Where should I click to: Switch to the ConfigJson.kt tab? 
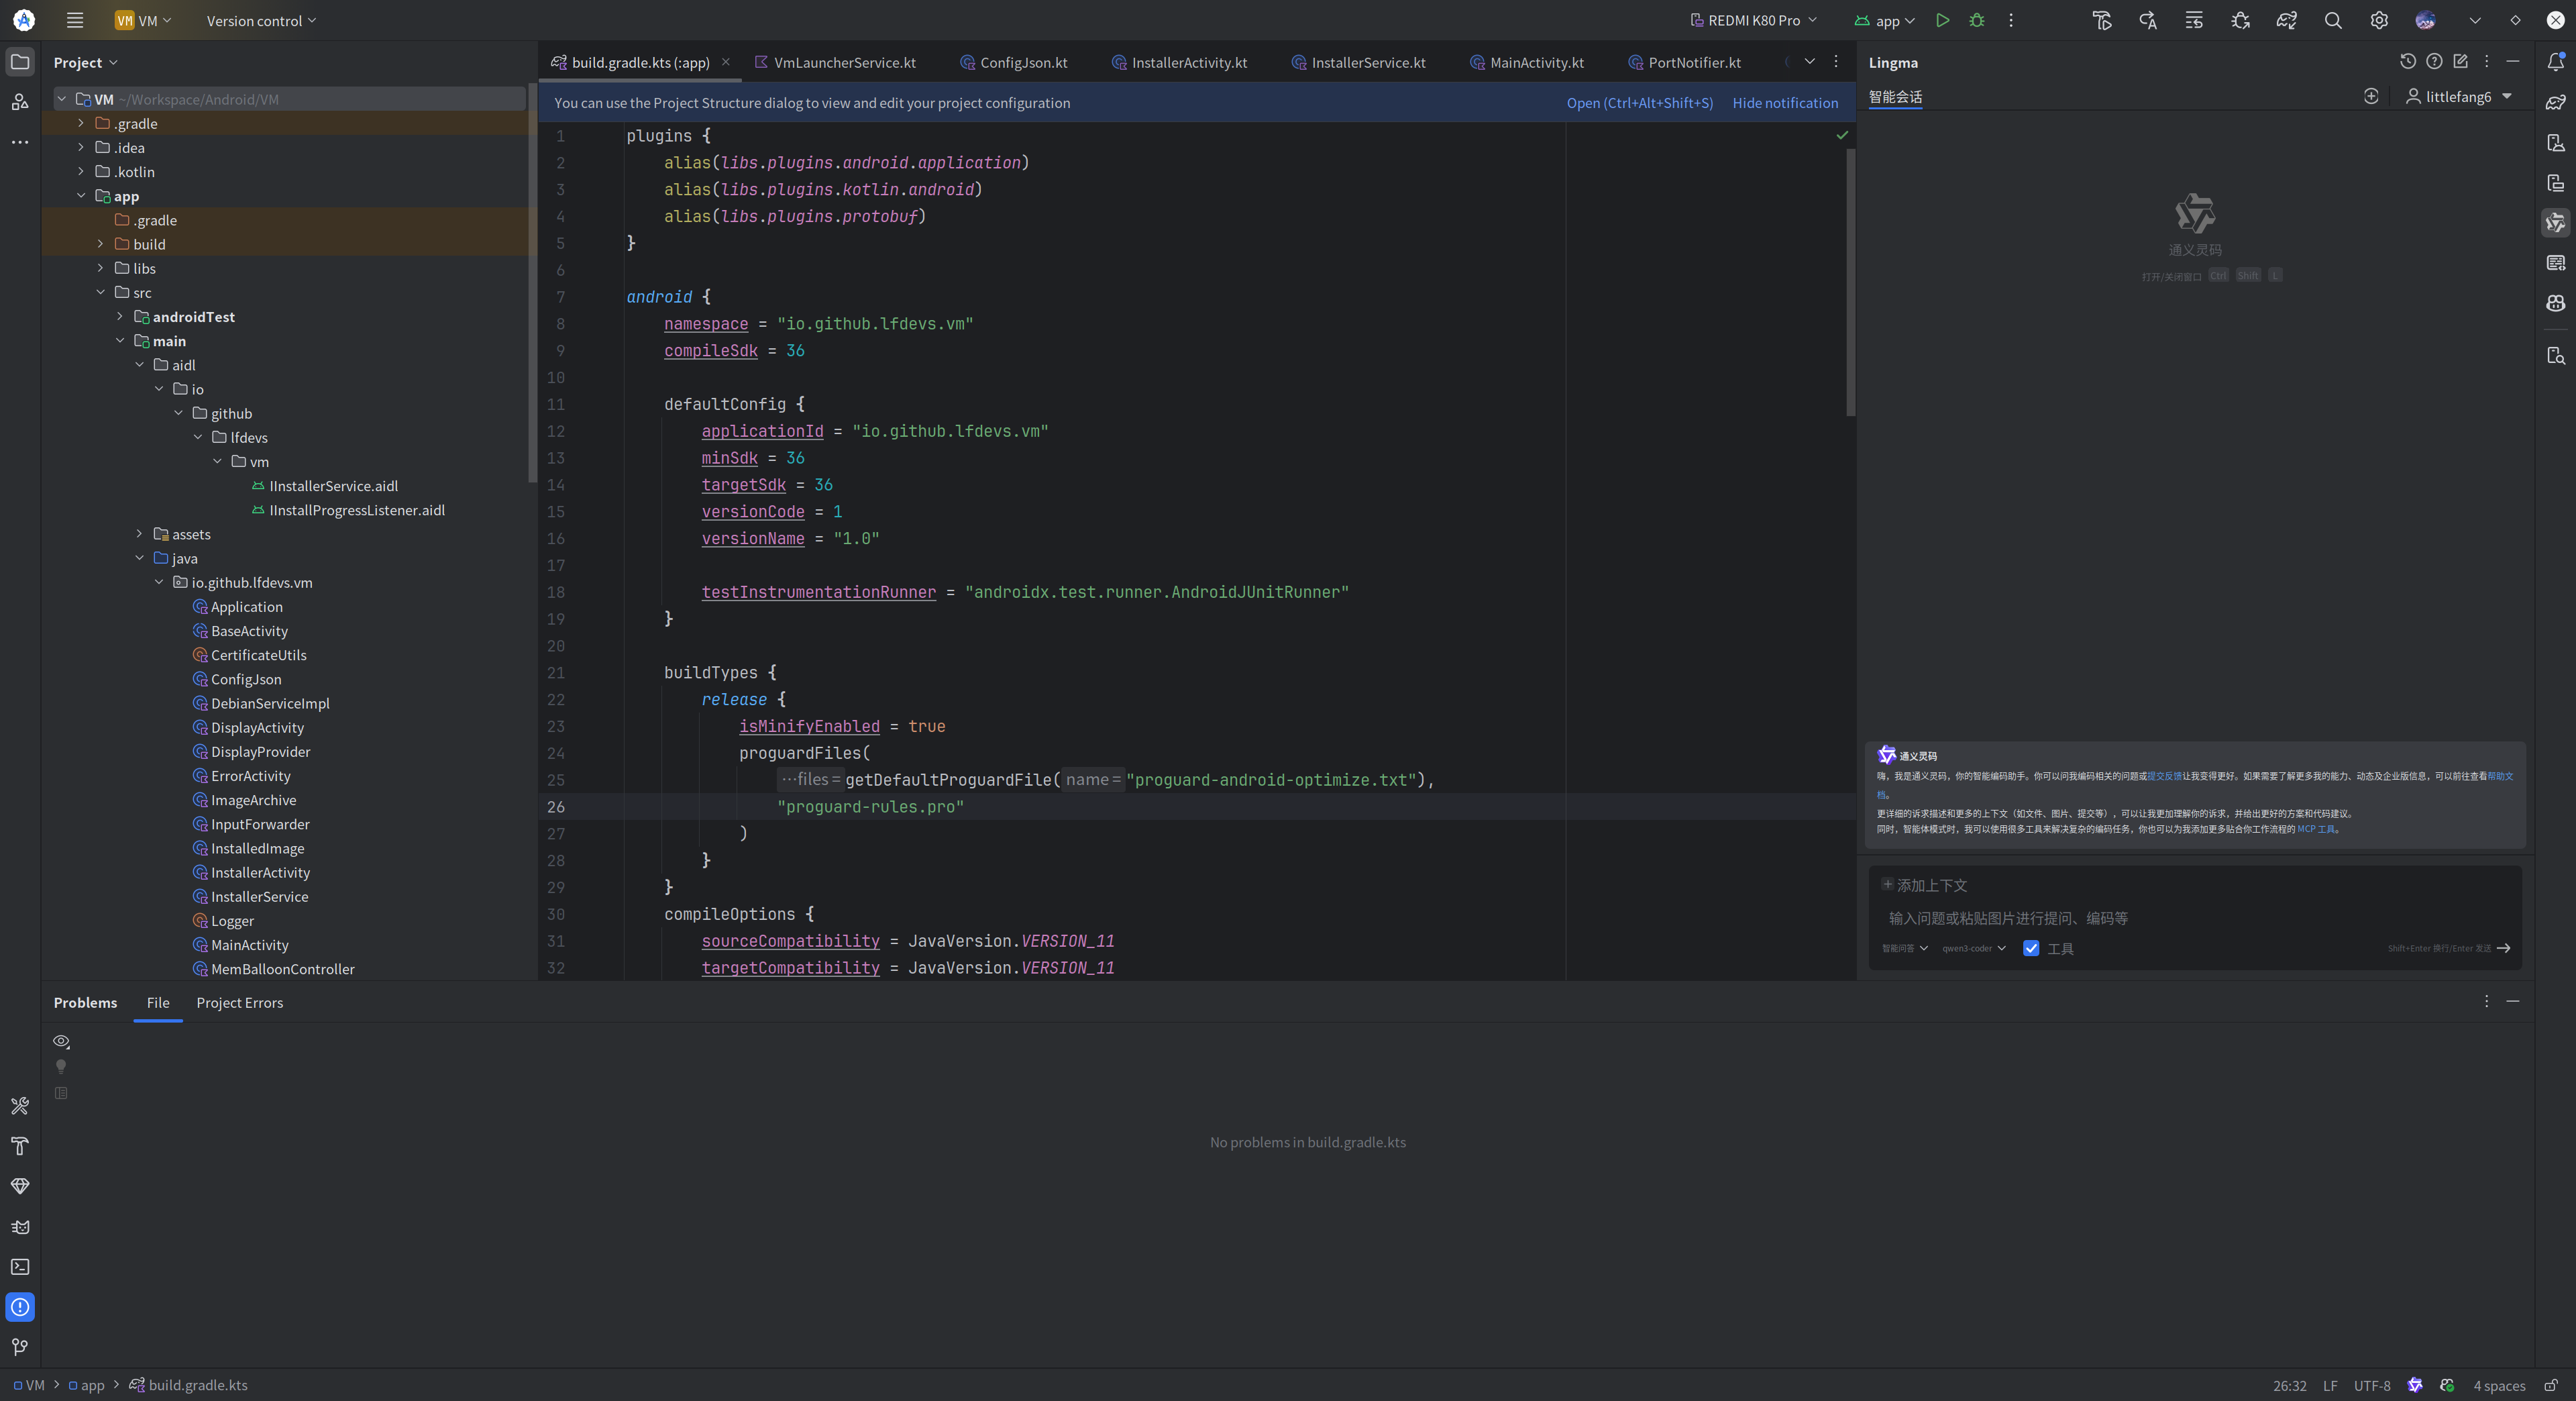1014,62
